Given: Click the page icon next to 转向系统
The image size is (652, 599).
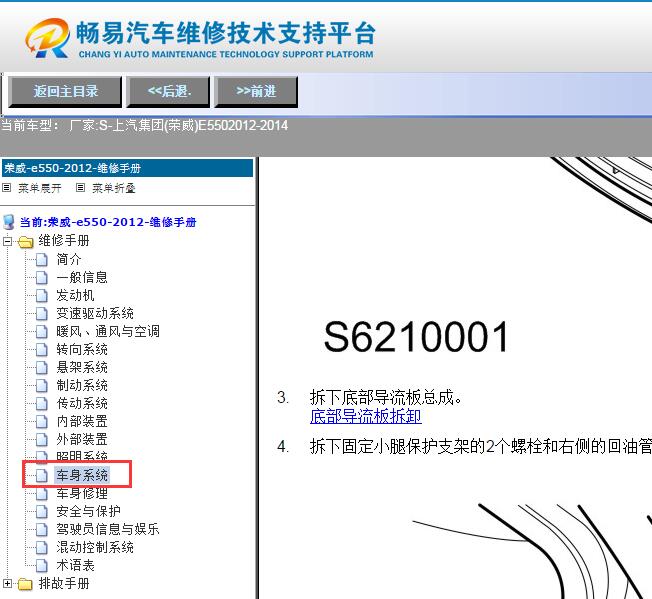Looking at the screenshot, I should click(x=42, y=350).
